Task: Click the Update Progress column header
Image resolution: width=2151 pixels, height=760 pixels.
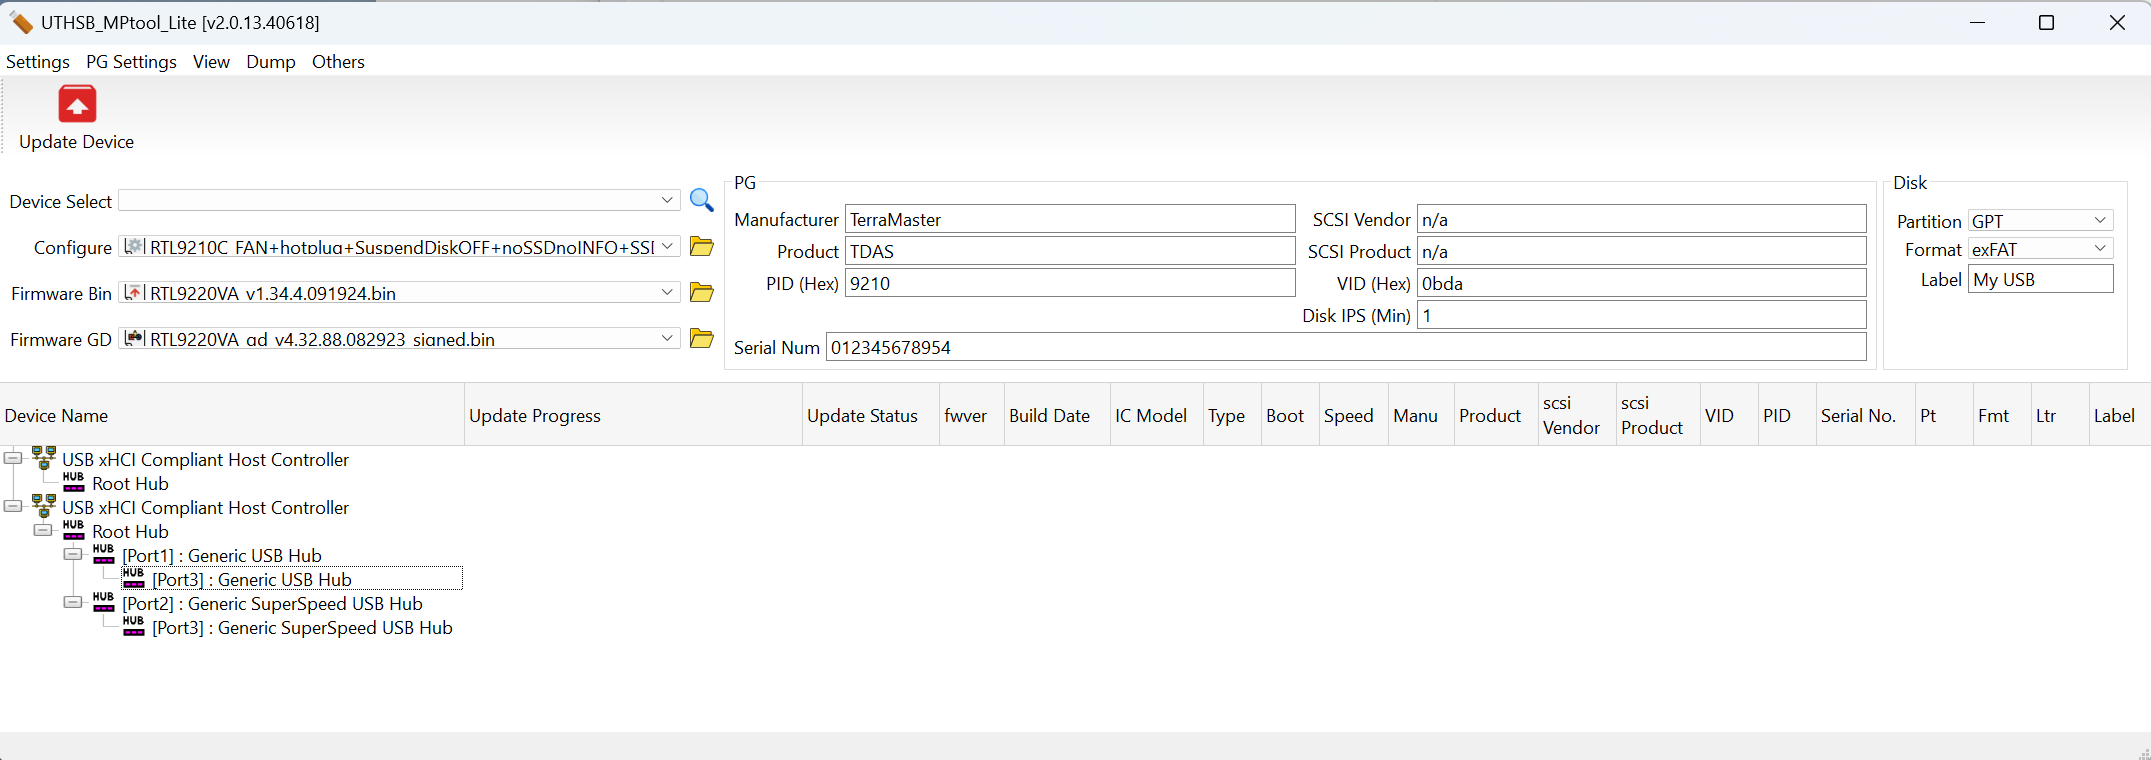Action: point(633,415)
